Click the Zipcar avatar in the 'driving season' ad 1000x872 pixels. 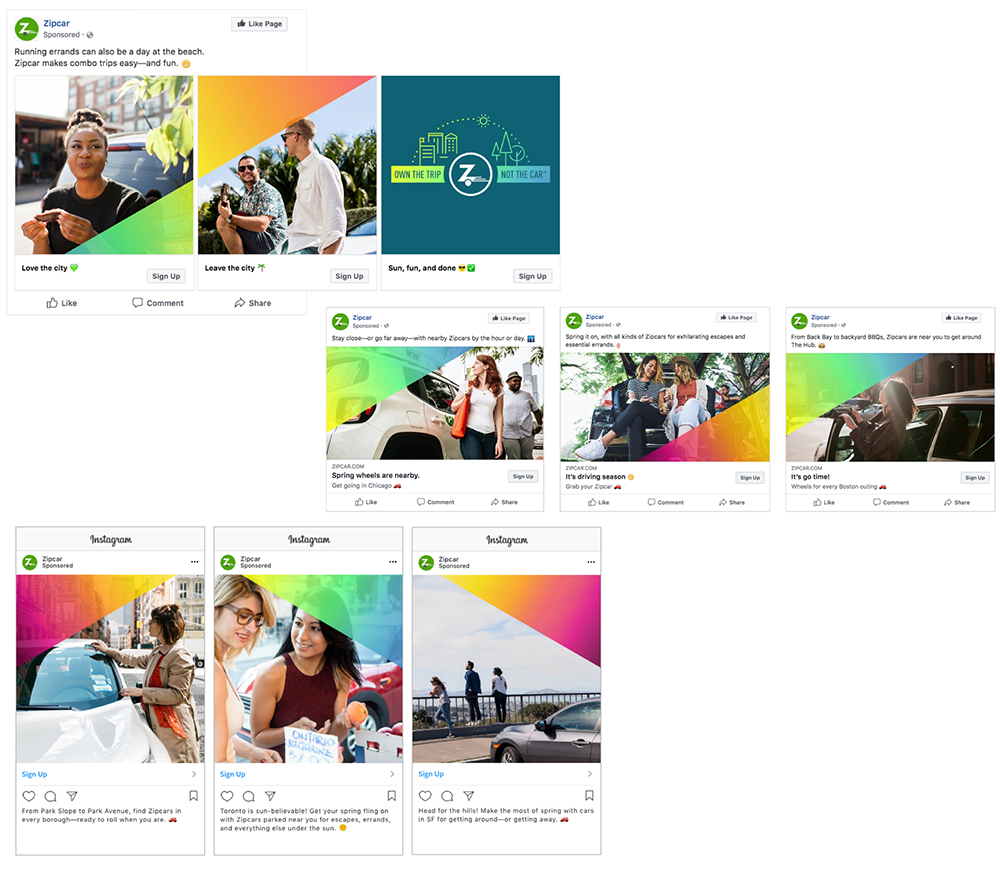coord(574,320)
